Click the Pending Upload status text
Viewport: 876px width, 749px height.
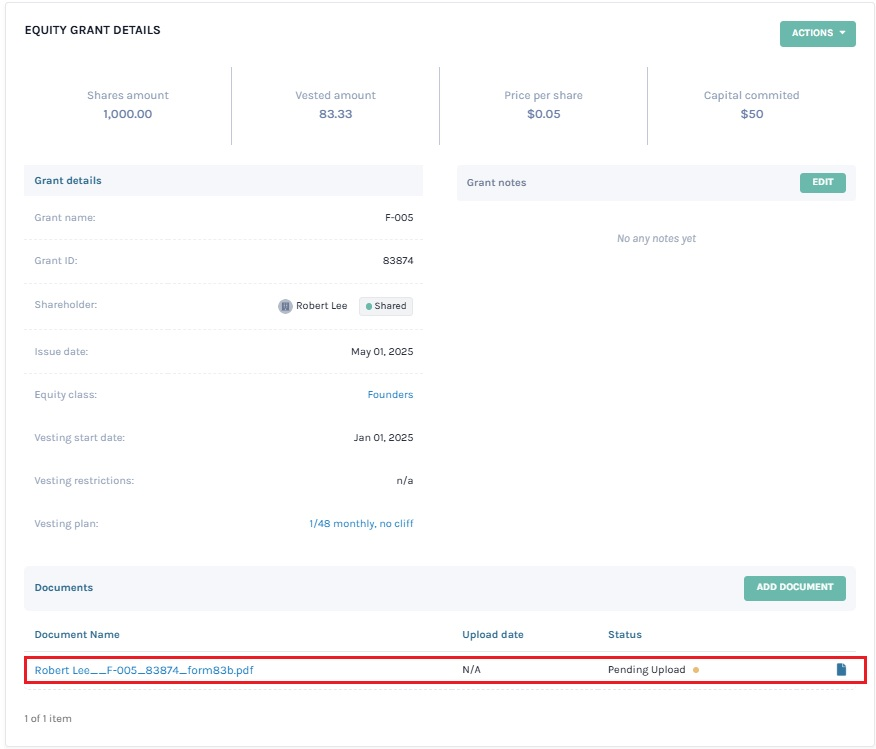click(x=646, y=669)
